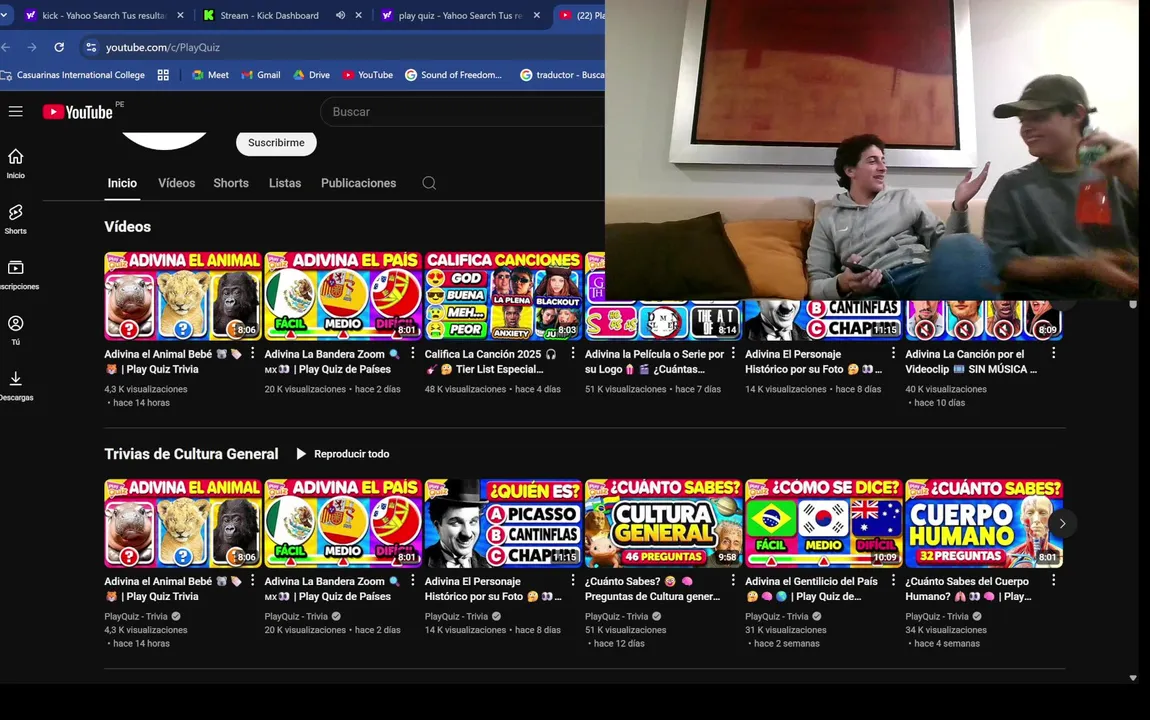Go back in browser history

pyautogui.click(x=6, y=47)
